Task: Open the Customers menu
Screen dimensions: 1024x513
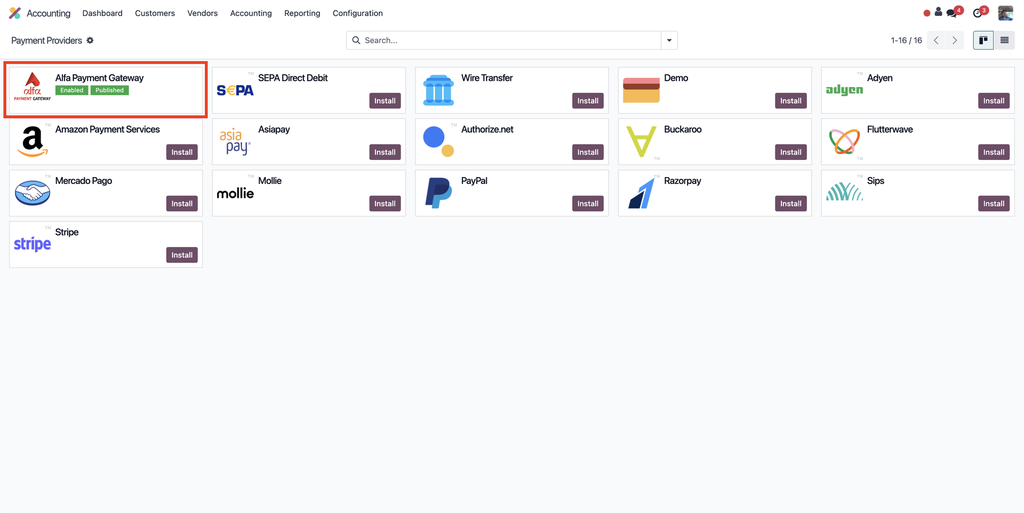Action: 155,13
